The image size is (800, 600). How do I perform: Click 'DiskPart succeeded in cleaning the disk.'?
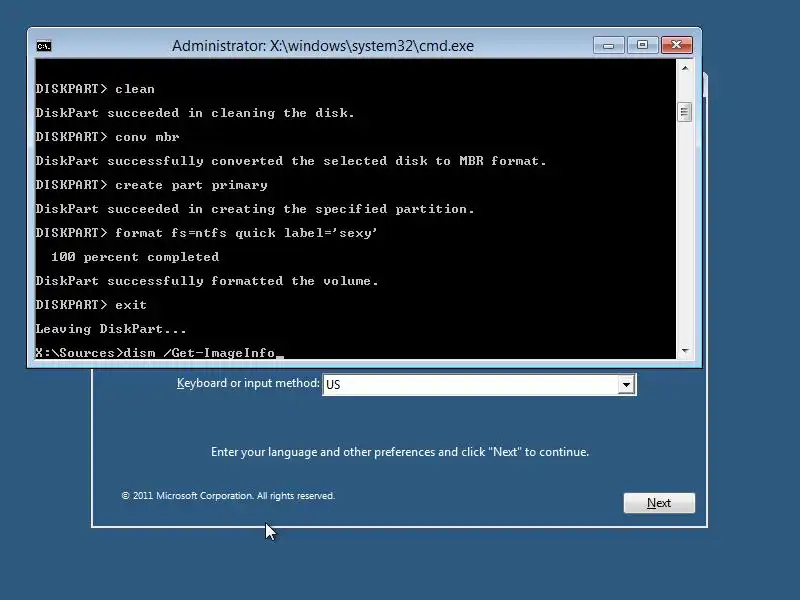pyautogui.click(x=195, y=113)
